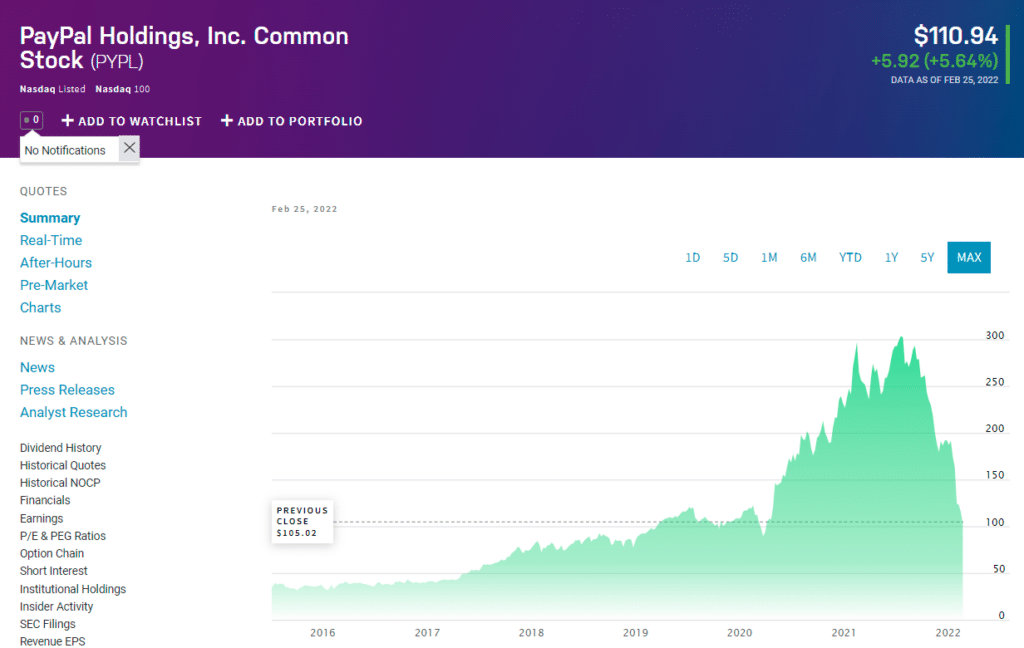The height and width of the screenshot is (648, 1024).
Task: View Press Releases
Action: pyautogui.click(x=67, y=390)
